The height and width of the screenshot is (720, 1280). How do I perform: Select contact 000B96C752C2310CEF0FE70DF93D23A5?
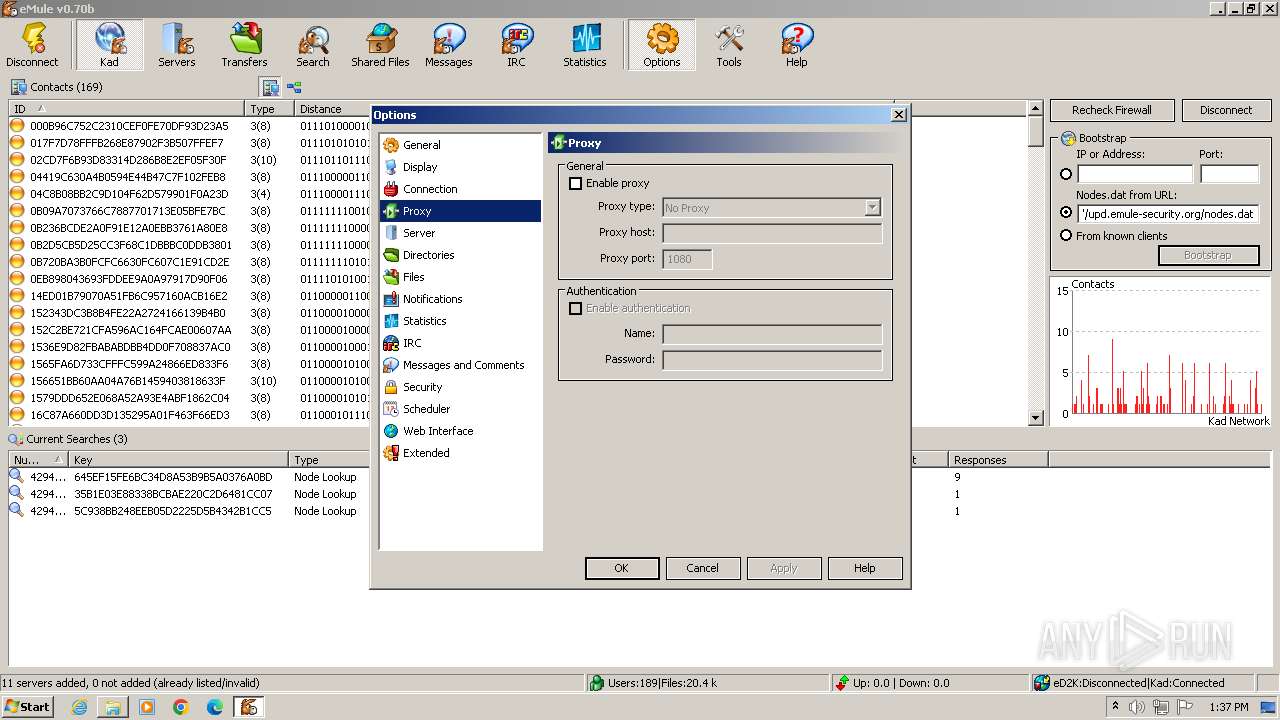[x=129, y=126]
